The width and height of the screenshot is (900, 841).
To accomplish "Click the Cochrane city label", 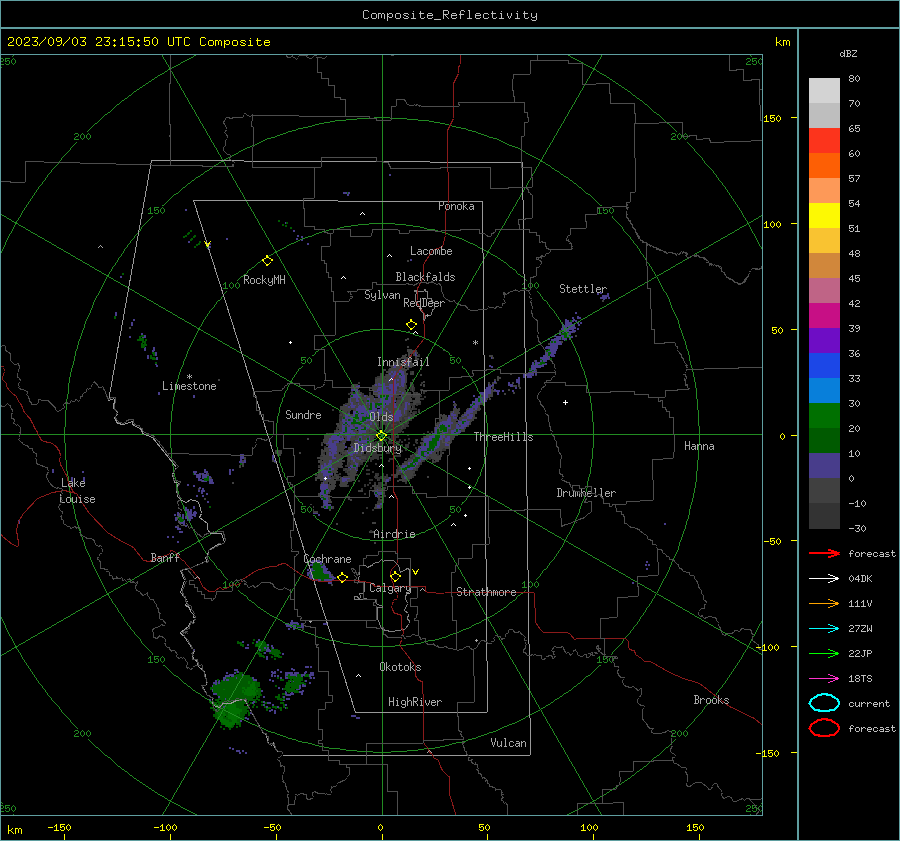I will [x=327, y=559].
